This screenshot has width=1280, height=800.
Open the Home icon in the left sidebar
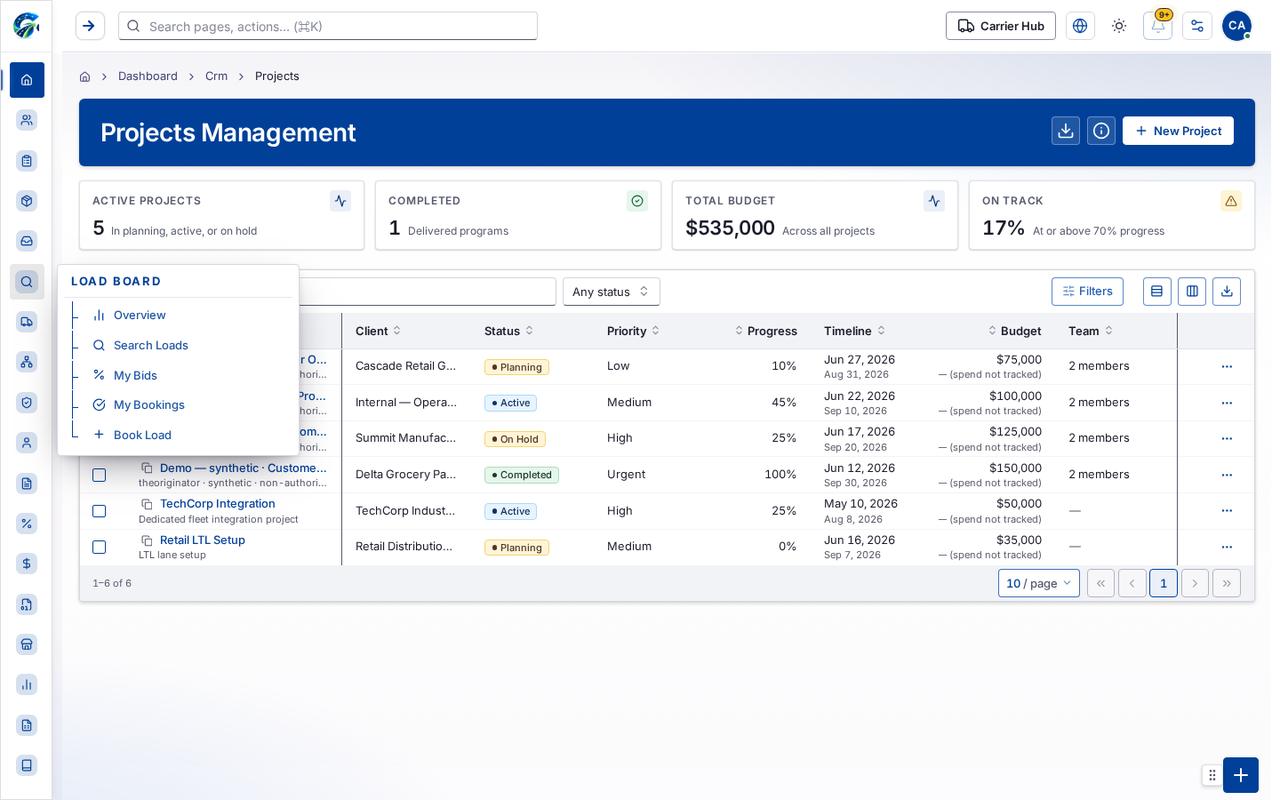point(27,80)
